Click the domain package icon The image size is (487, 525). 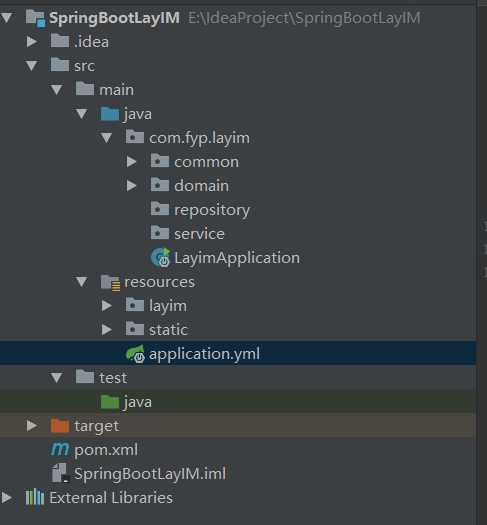coord(160,185)
